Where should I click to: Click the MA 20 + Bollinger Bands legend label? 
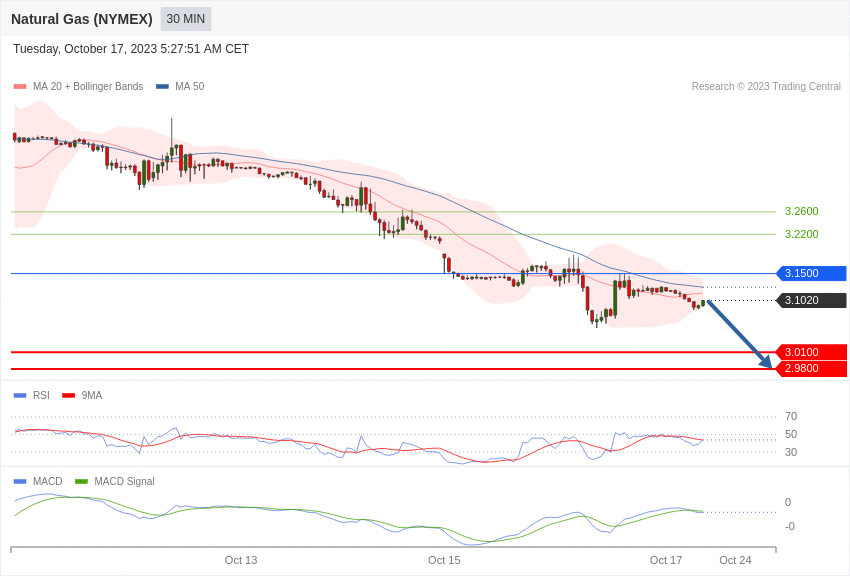click(88, 86)
